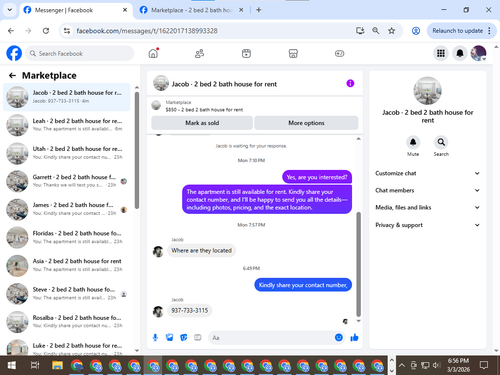Click the large listing thumbnail in info panel
This screenshot has width=500, height=375.
pyautogui.click(x=427, y=91)
